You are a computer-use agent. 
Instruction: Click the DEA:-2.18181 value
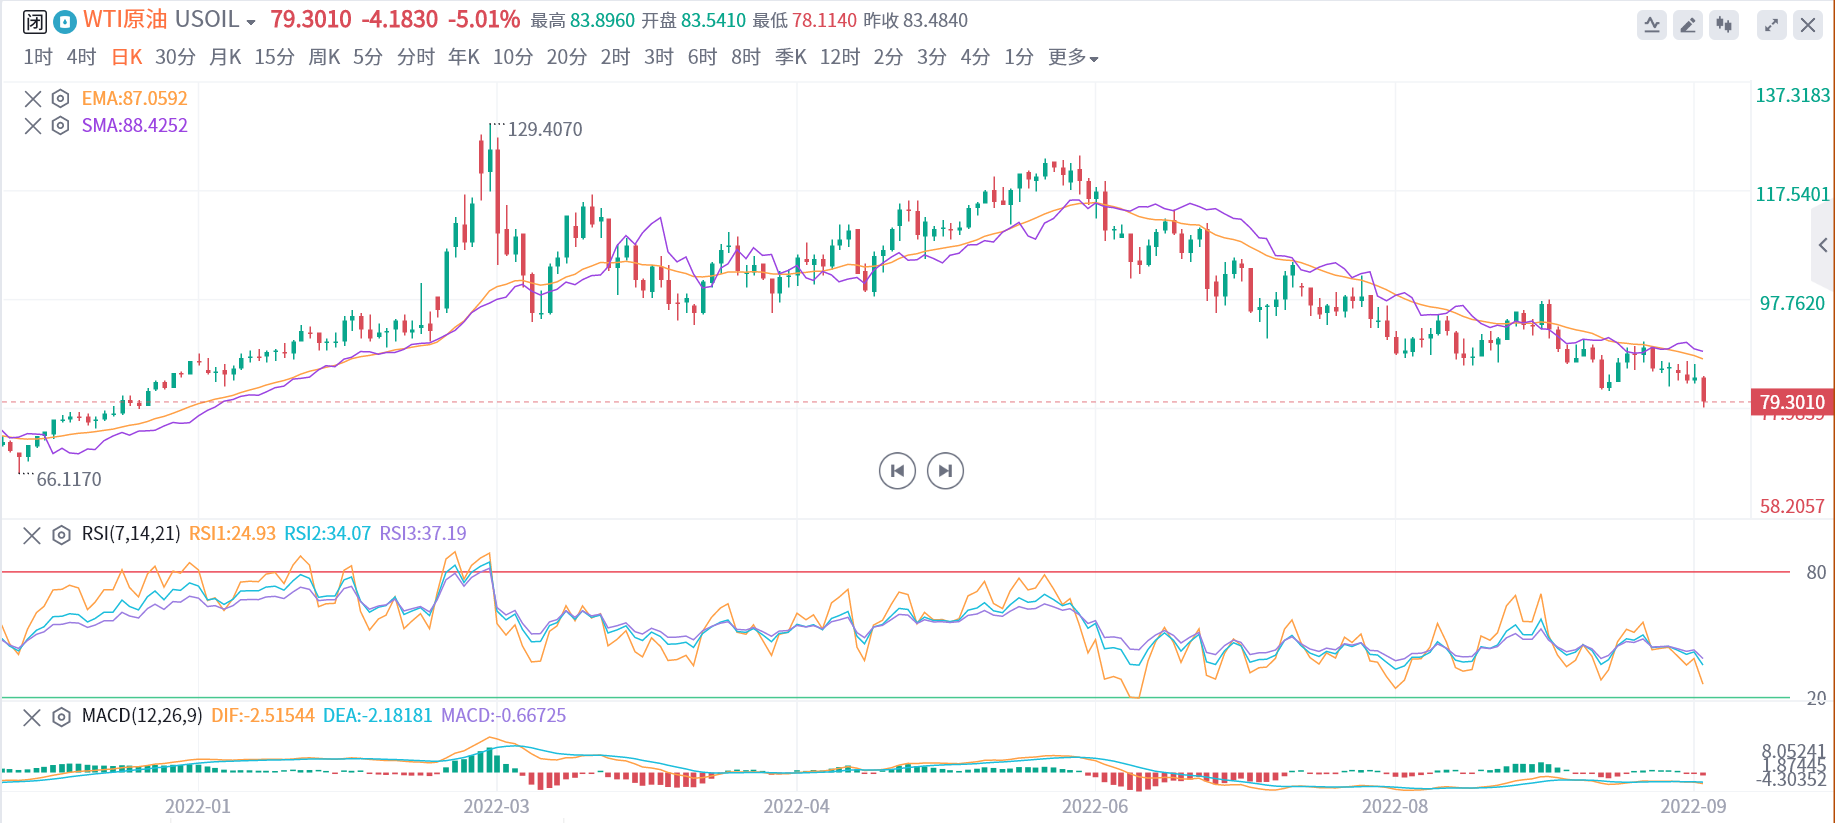point(378,716)
